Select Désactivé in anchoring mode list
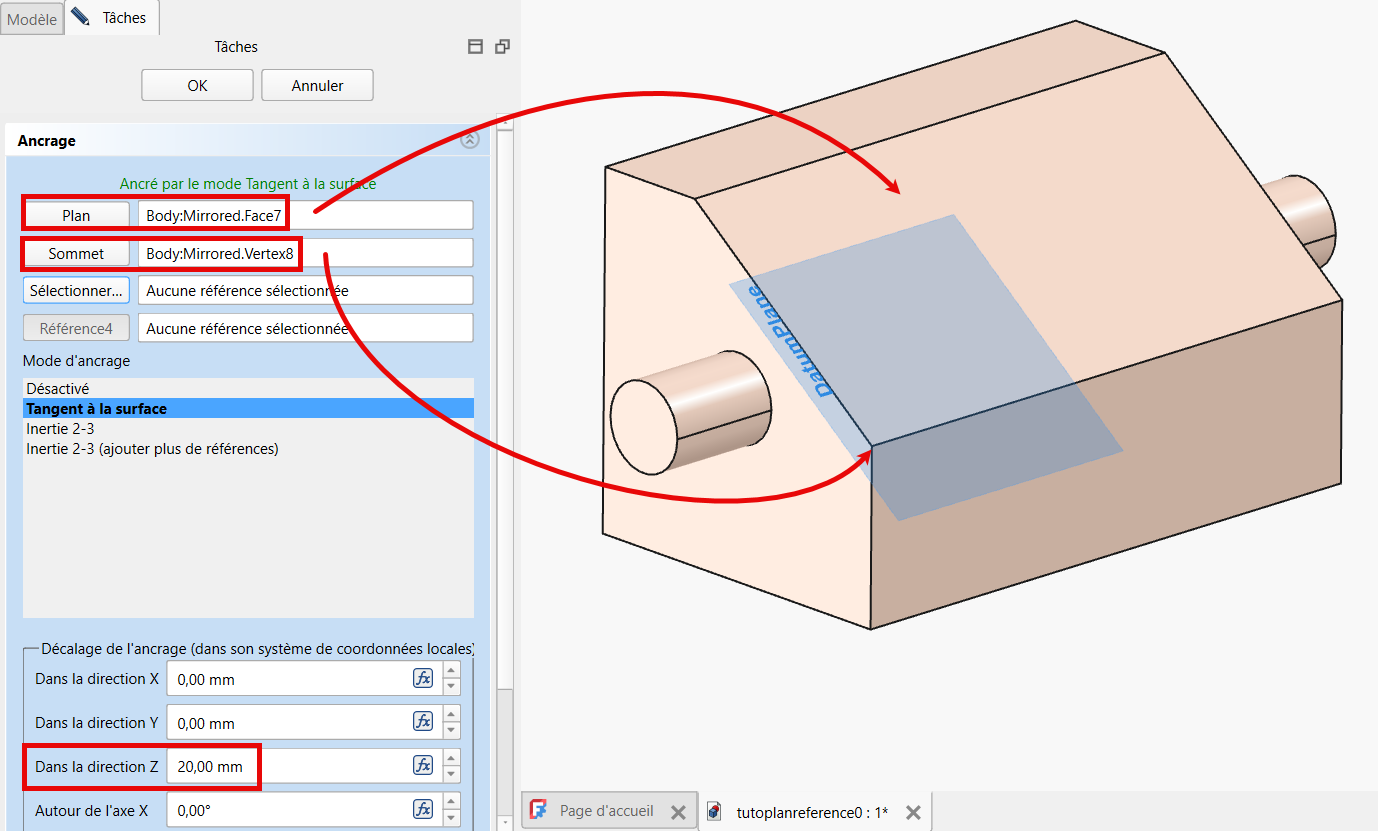Screen dimensions: 1378x831 58,389
